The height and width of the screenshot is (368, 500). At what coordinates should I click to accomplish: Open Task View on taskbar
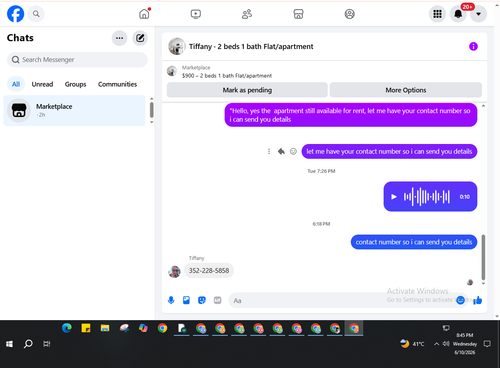pyautogui.click(x=47, y=344)
